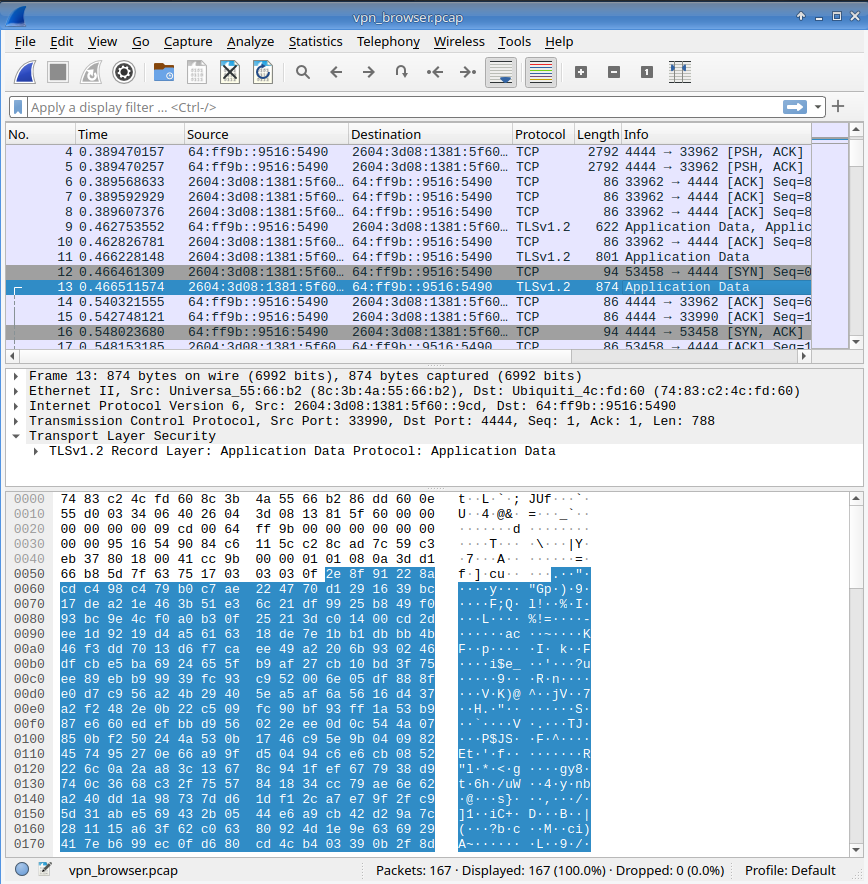Go back in packet history
Viewport: 868px width, 884px height.
click(336, 72)
